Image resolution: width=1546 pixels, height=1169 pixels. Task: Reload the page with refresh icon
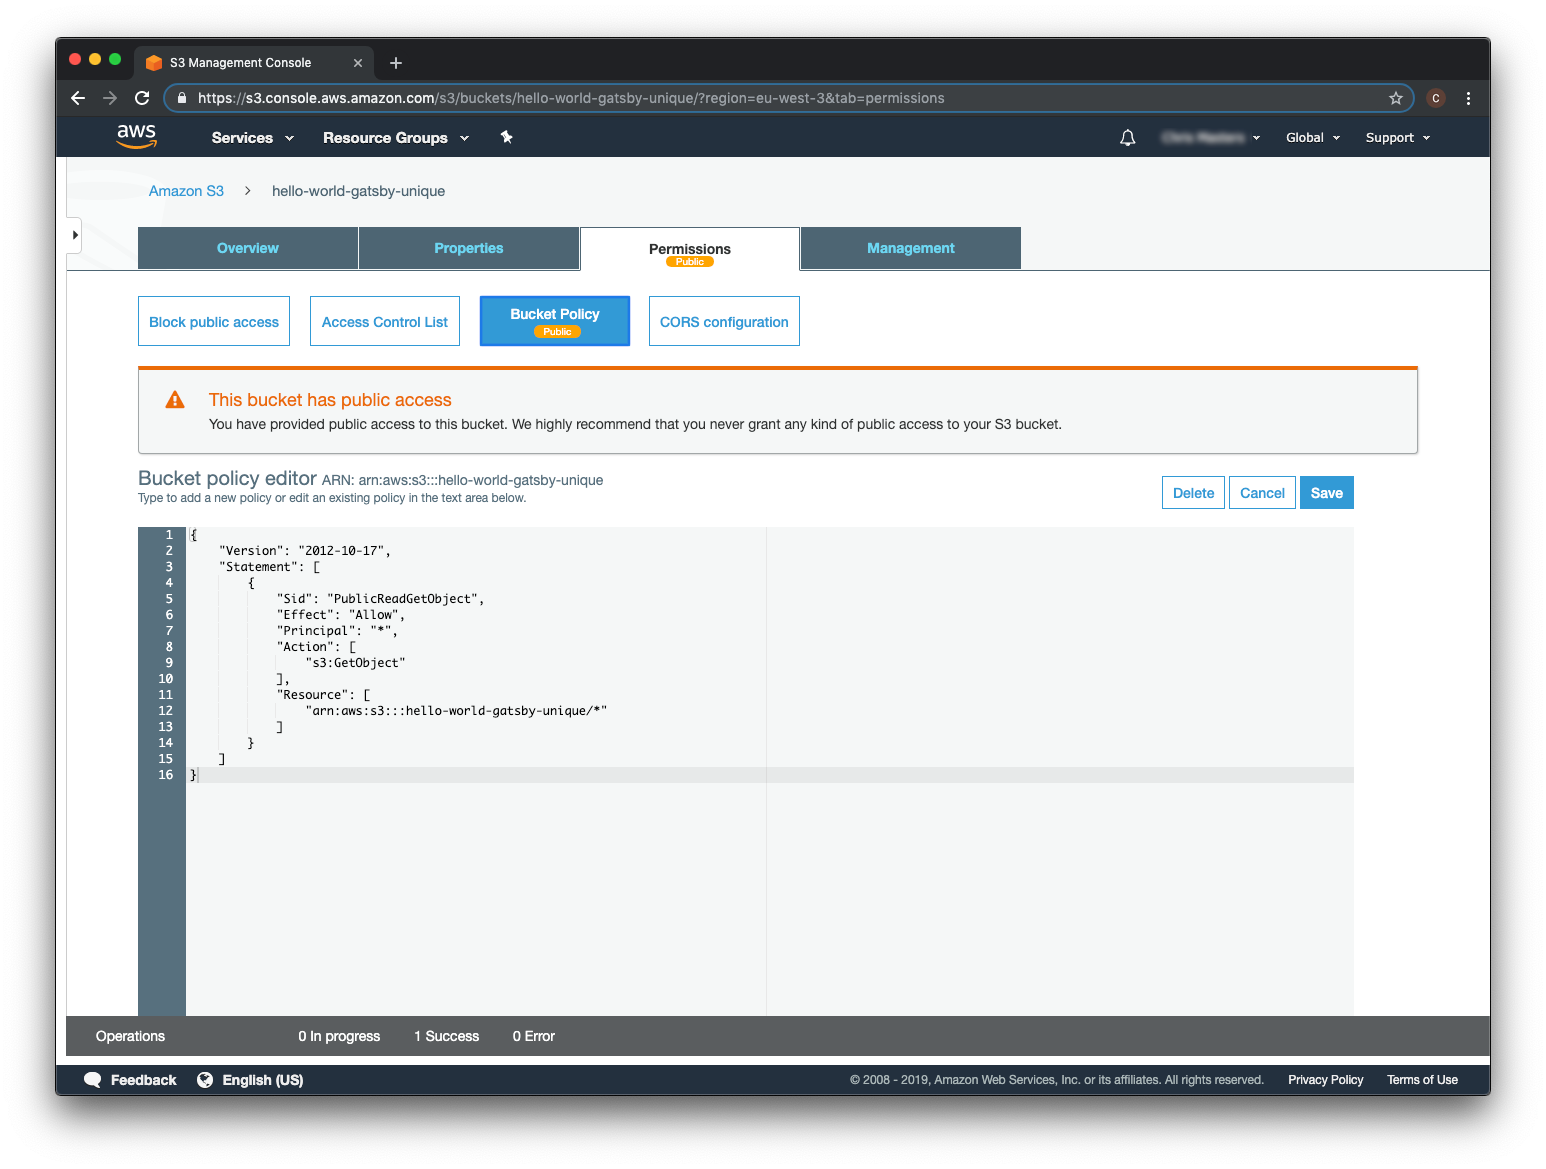(x=142, y=98)
